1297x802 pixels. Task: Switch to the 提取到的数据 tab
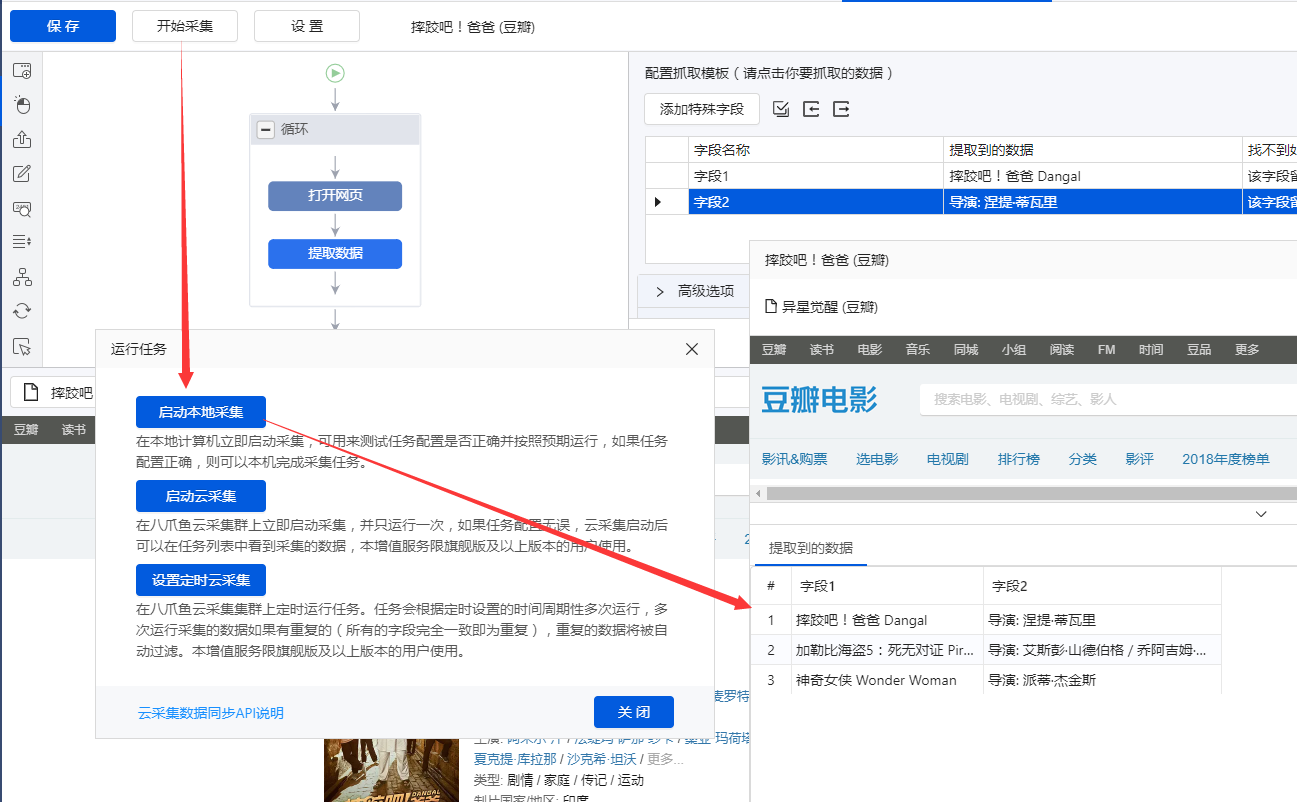(811, 548)
